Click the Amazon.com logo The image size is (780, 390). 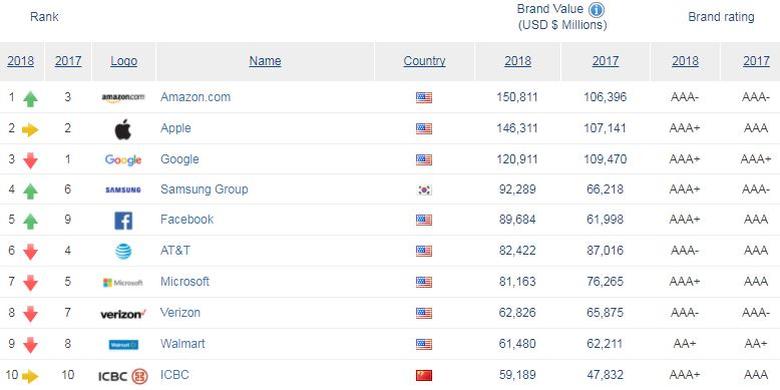tap(123, 98)
